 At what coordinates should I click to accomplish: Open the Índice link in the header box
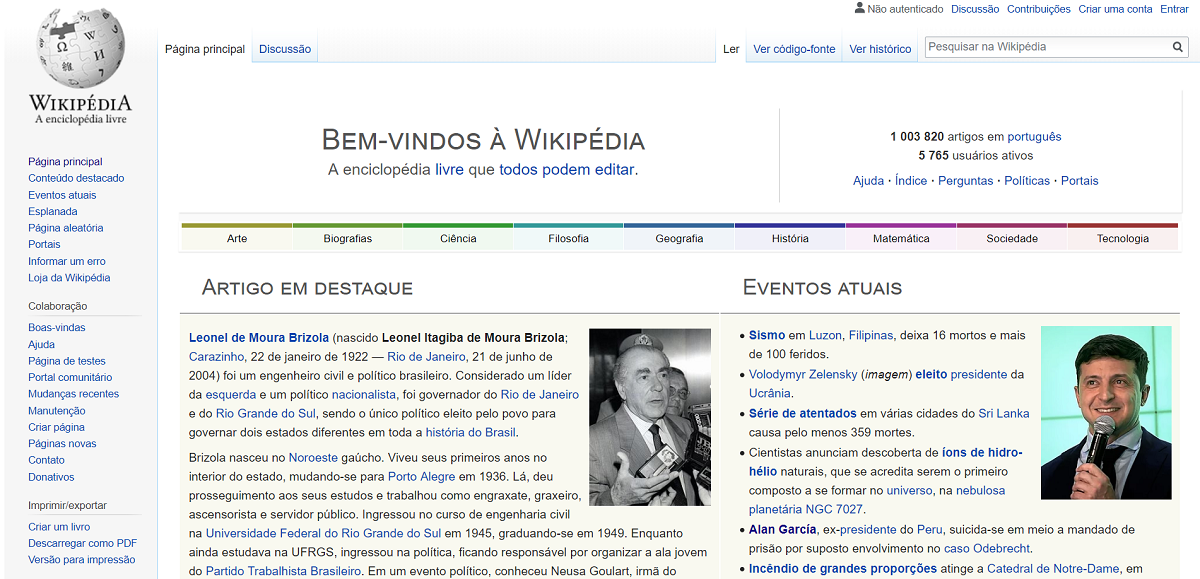pyautogui.click(x=911, y=181)
